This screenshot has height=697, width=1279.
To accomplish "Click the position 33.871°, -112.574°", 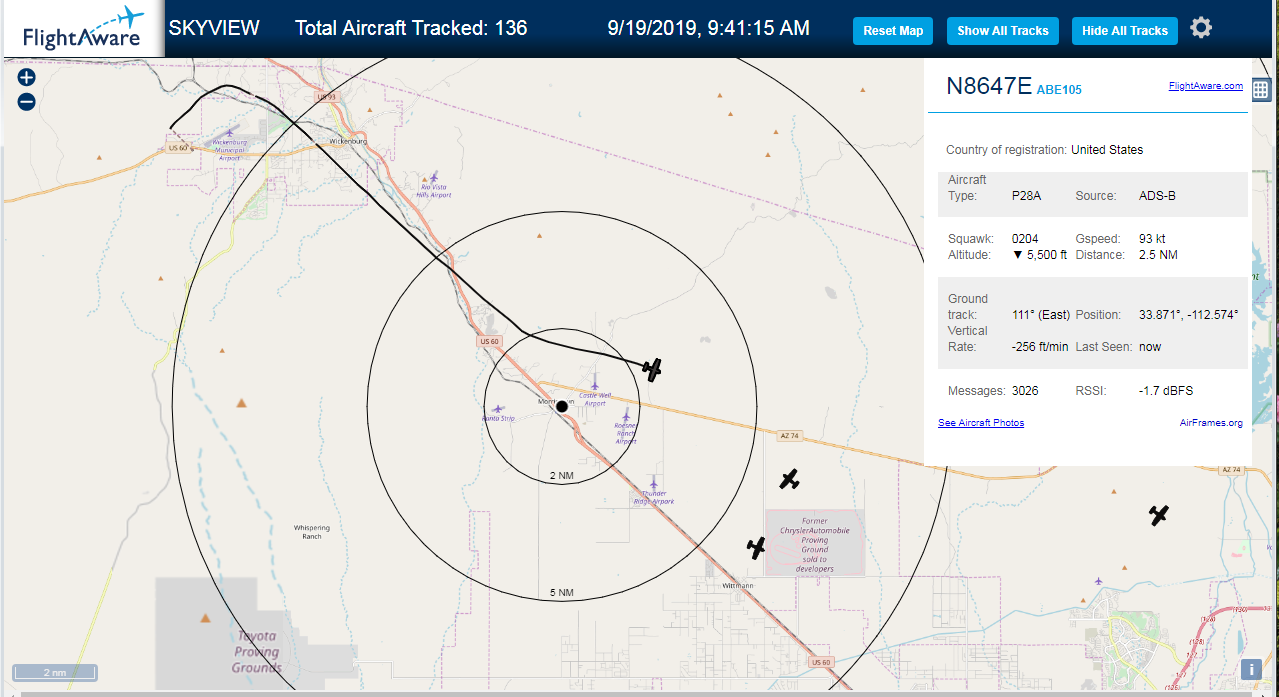I will pos(1188,315).
